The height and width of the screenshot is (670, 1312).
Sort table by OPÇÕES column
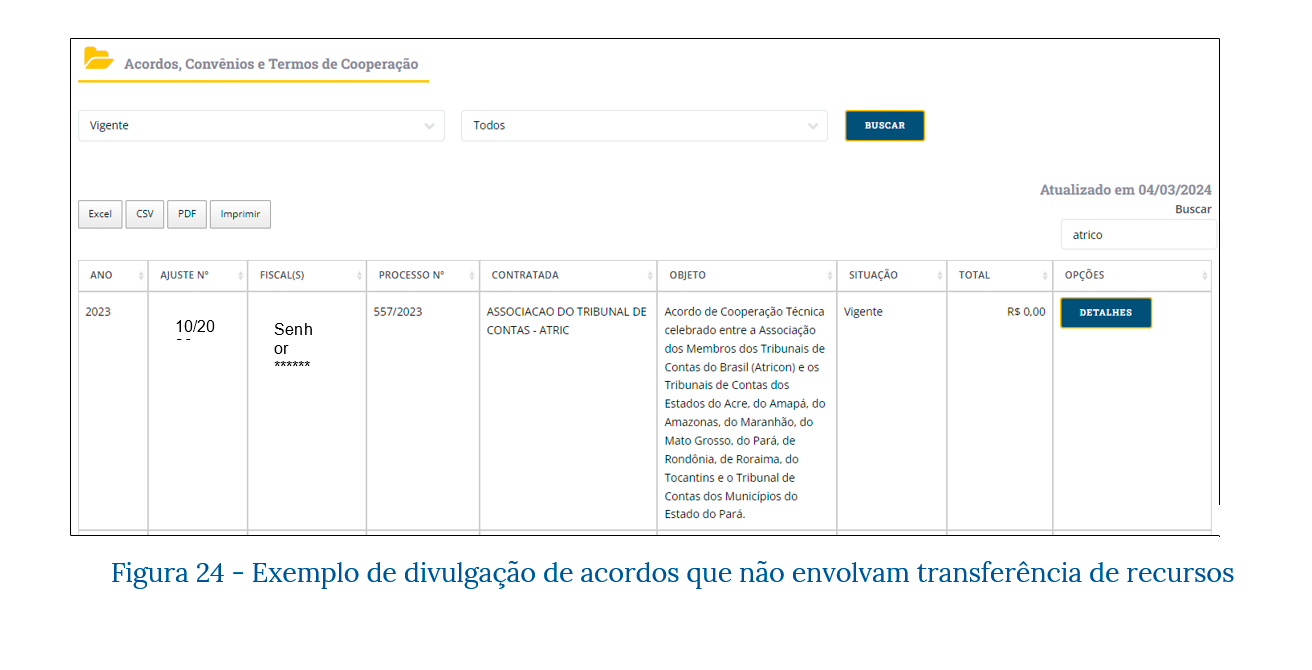(1132, 276)
